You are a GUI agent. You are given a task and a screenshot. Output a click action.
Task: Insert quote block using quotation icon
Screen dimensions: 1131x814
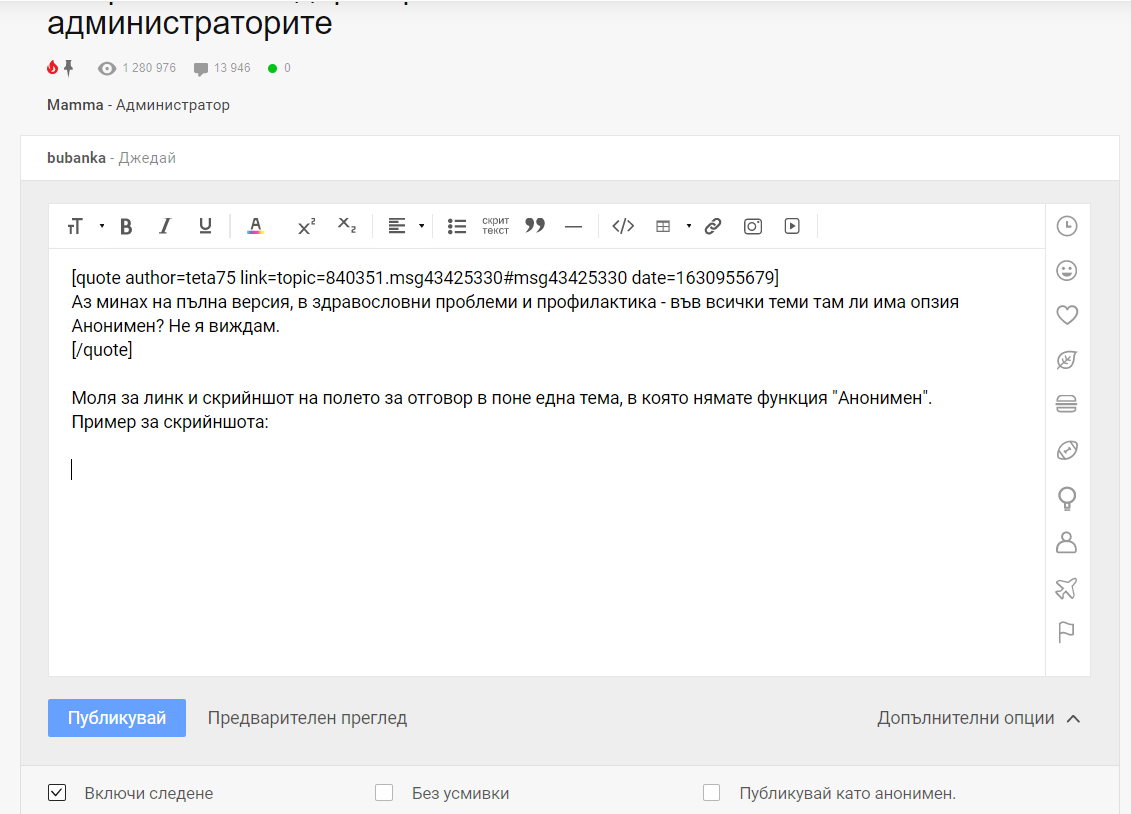[535, 226]
